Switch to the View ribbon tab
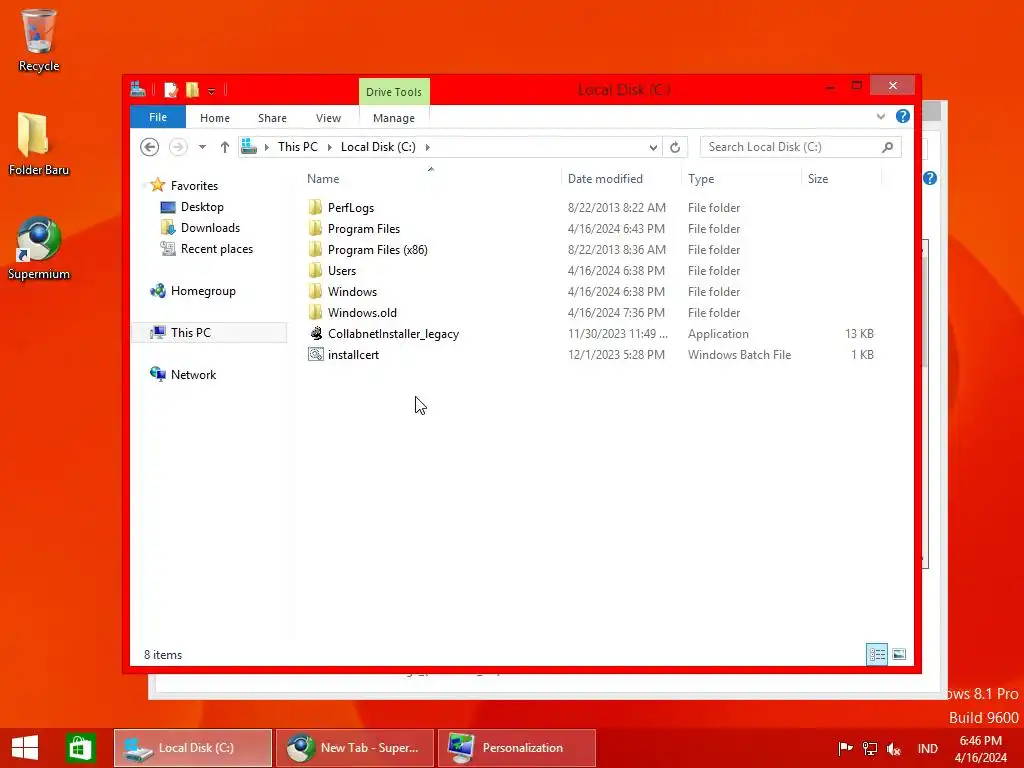The height and width of the screenshot is (768, 1024). [x=328, y=118]
